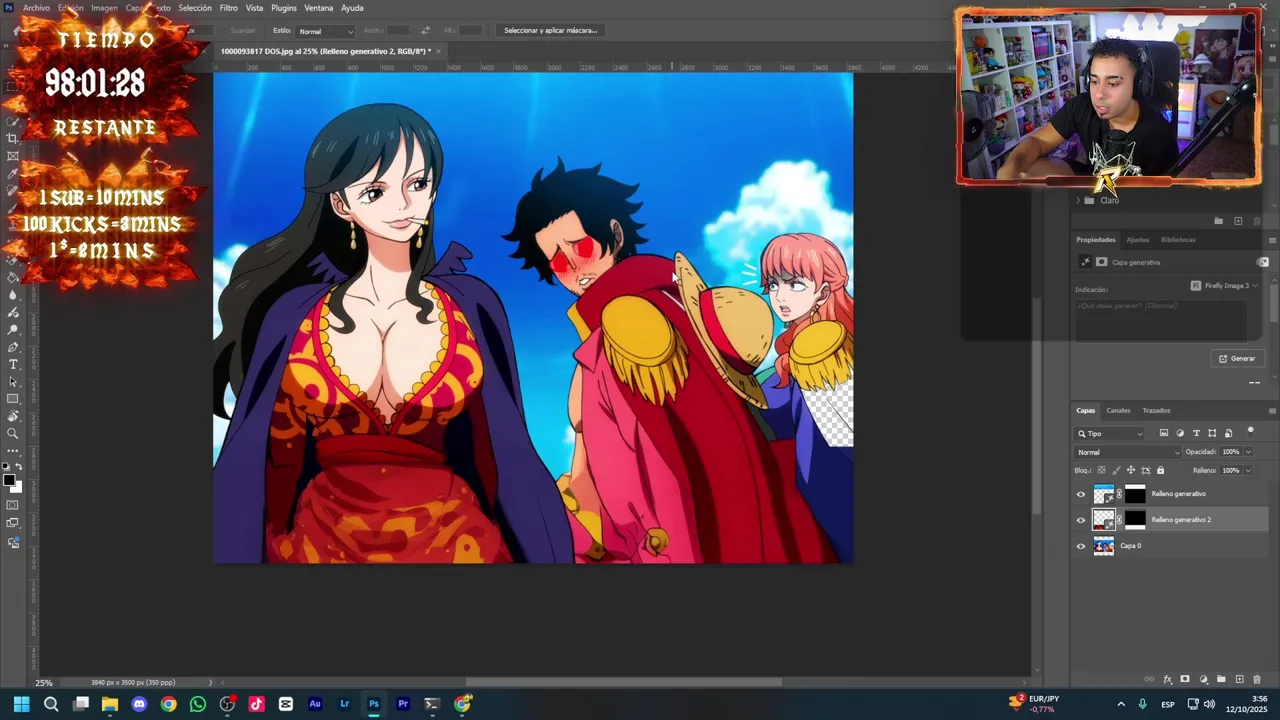
Task: Open the Properties panel options menu
Action: point(1272,240)
